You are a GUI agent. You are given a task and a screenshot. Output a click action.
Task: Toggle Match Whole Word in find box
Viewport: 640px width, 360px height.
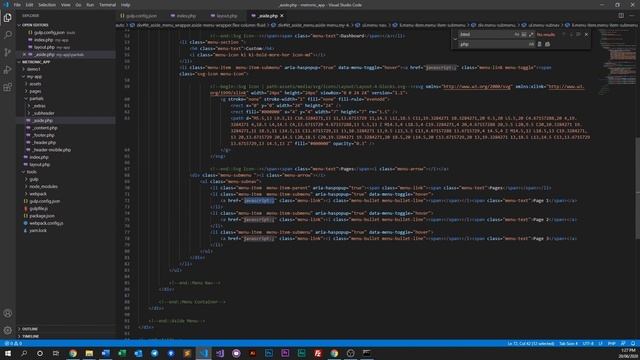(524, 35)
